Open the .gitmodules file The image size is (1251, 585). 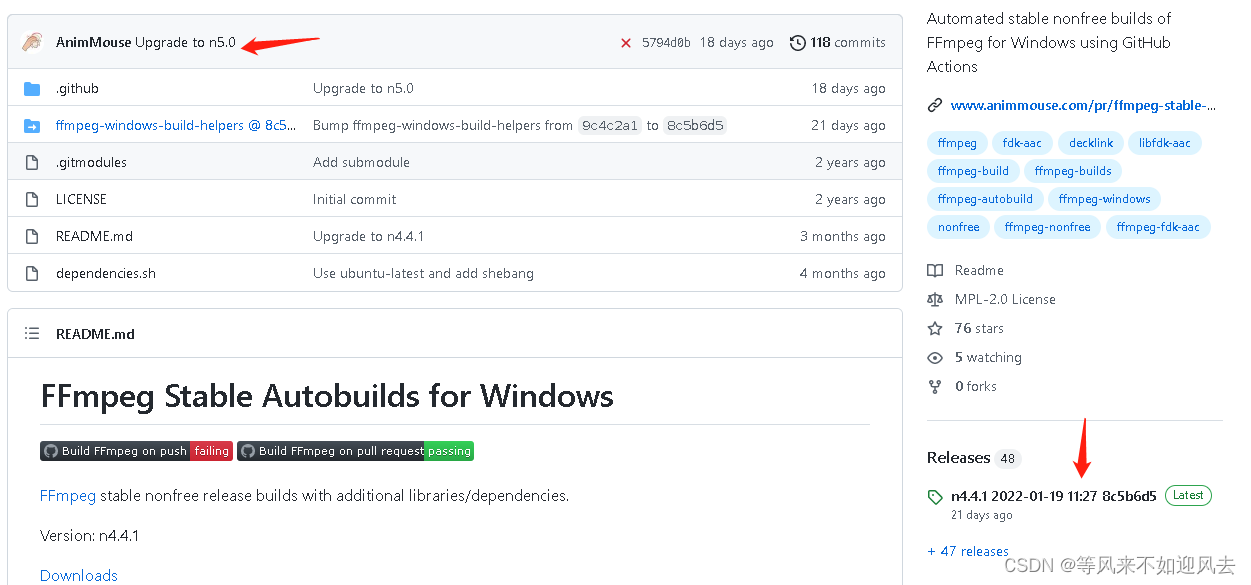[x=91, y=163]
